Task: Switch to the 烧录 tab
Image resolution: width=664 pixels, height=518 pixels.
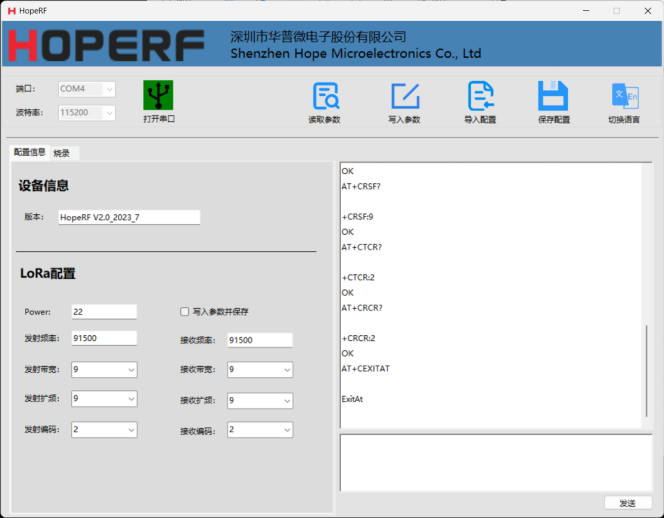Action: point(62,153)
